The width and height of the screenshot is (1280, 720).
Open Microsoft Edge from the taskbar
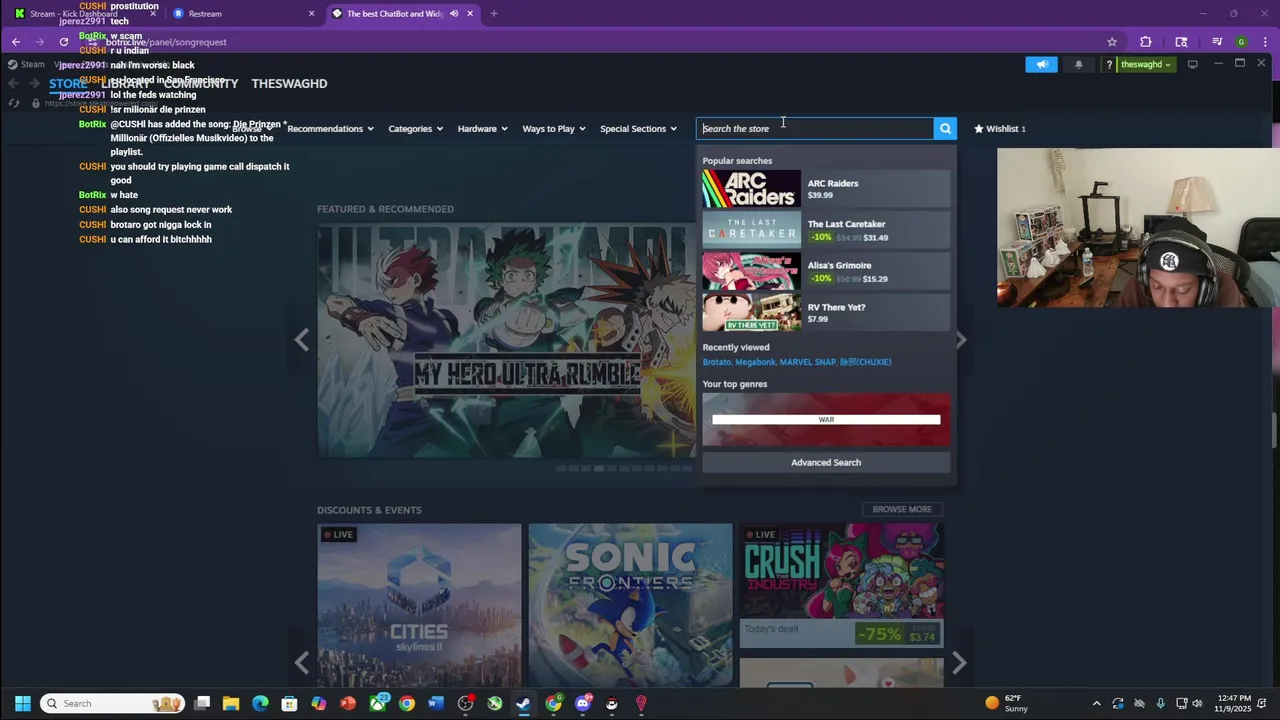(x=260, y=703)
